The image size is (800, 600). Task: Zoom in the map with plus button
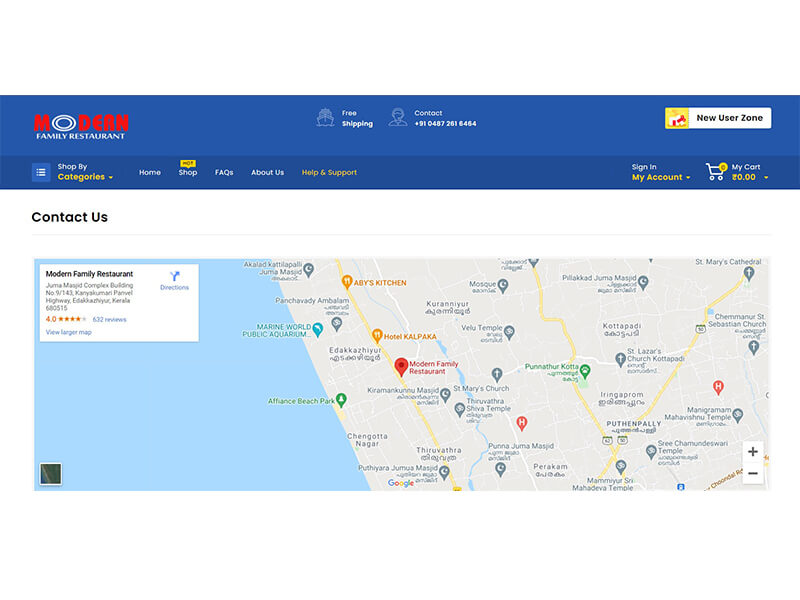tap(752, 452)
